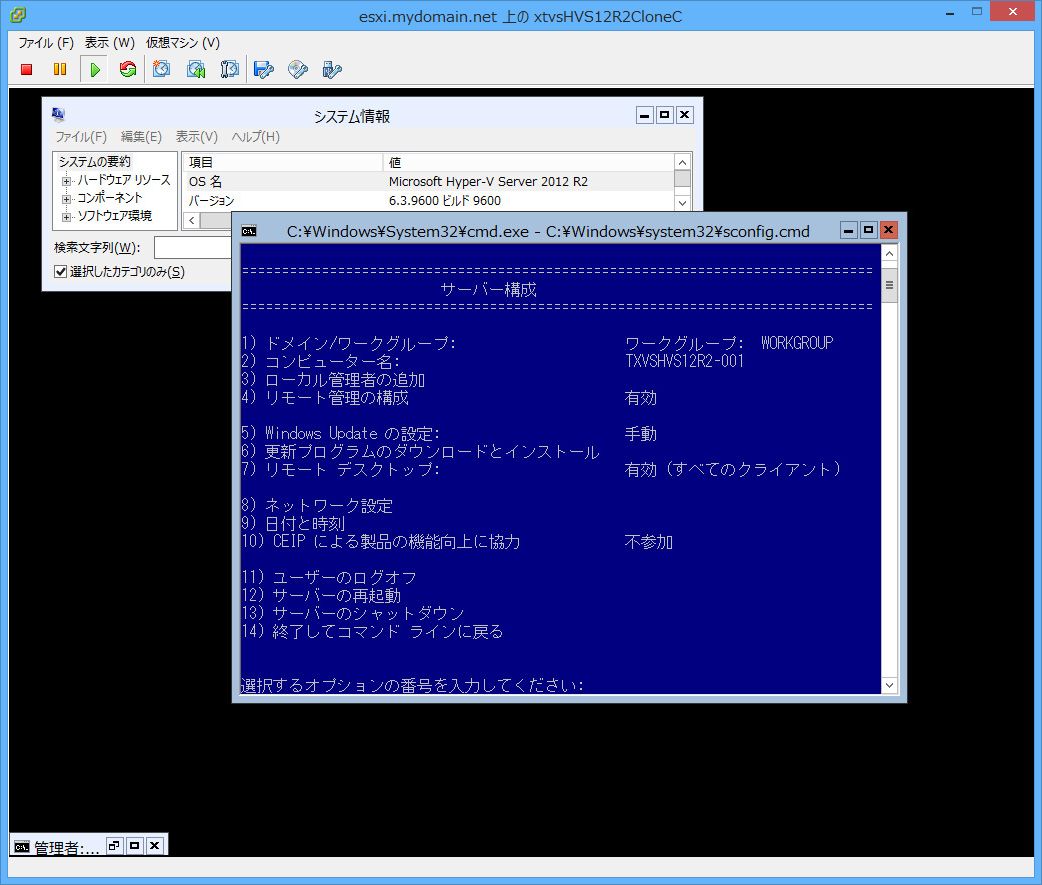Click option 1) ドメイン/ワークグループ line
Screen dimensions: 1042x885
tap(348, 343)
